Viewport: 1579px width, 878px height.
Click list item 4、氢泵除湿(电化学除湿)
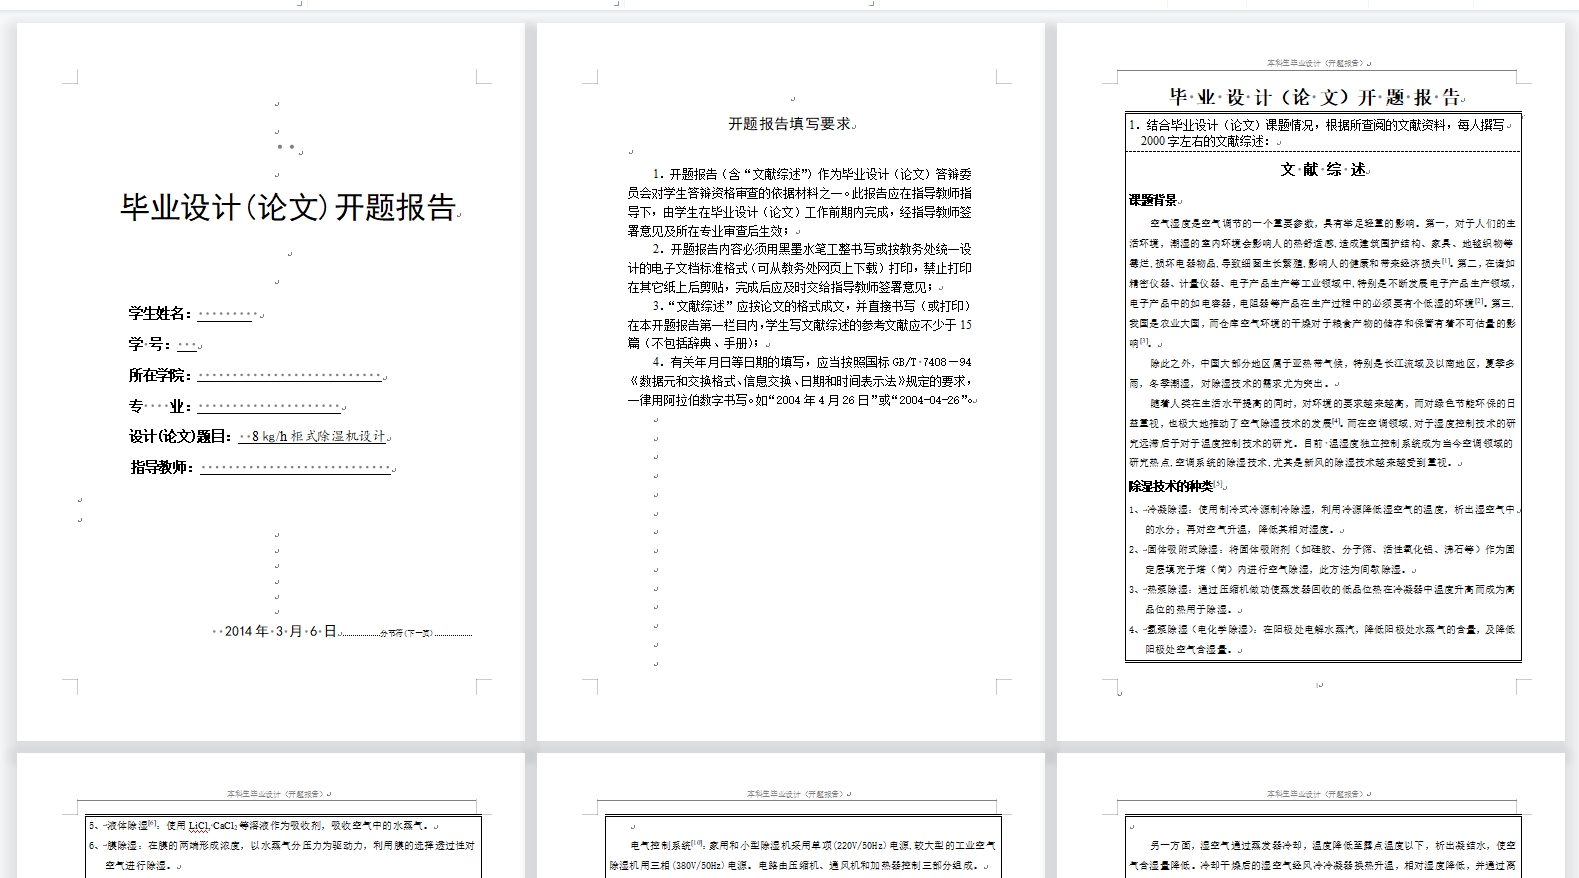[1322, 639]
